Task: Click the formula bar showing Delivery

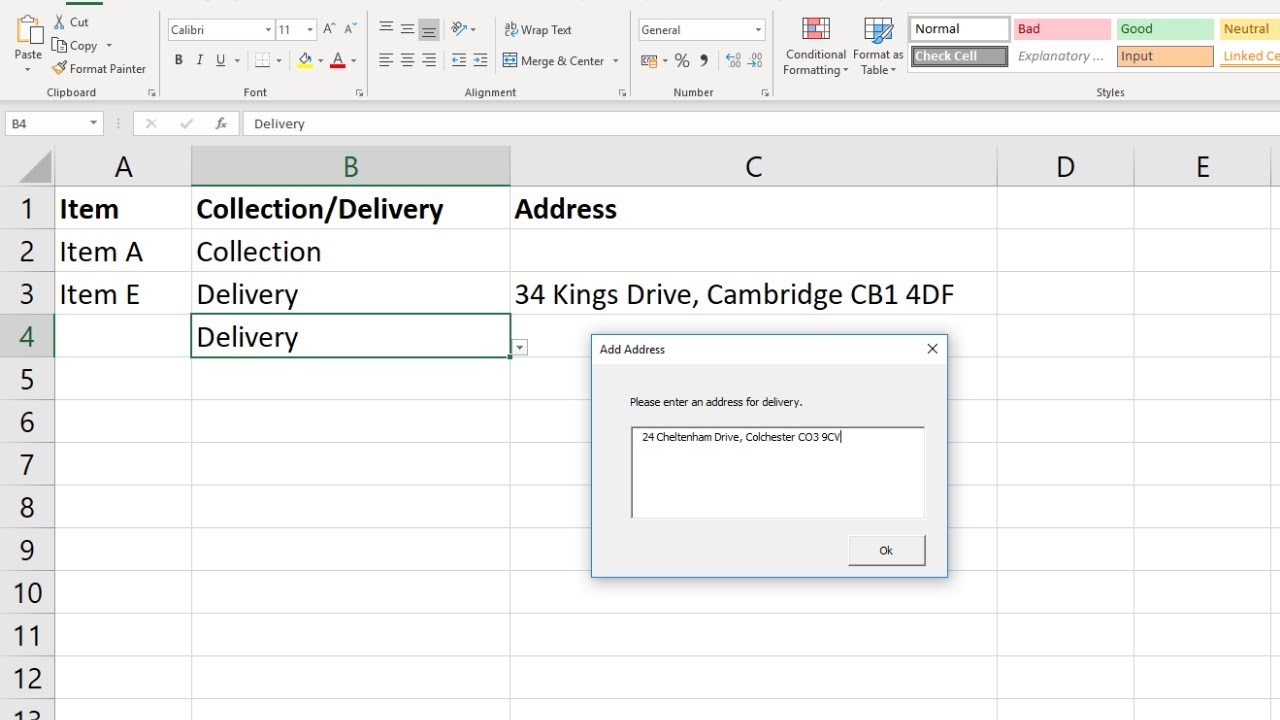Action: point(760,124)
